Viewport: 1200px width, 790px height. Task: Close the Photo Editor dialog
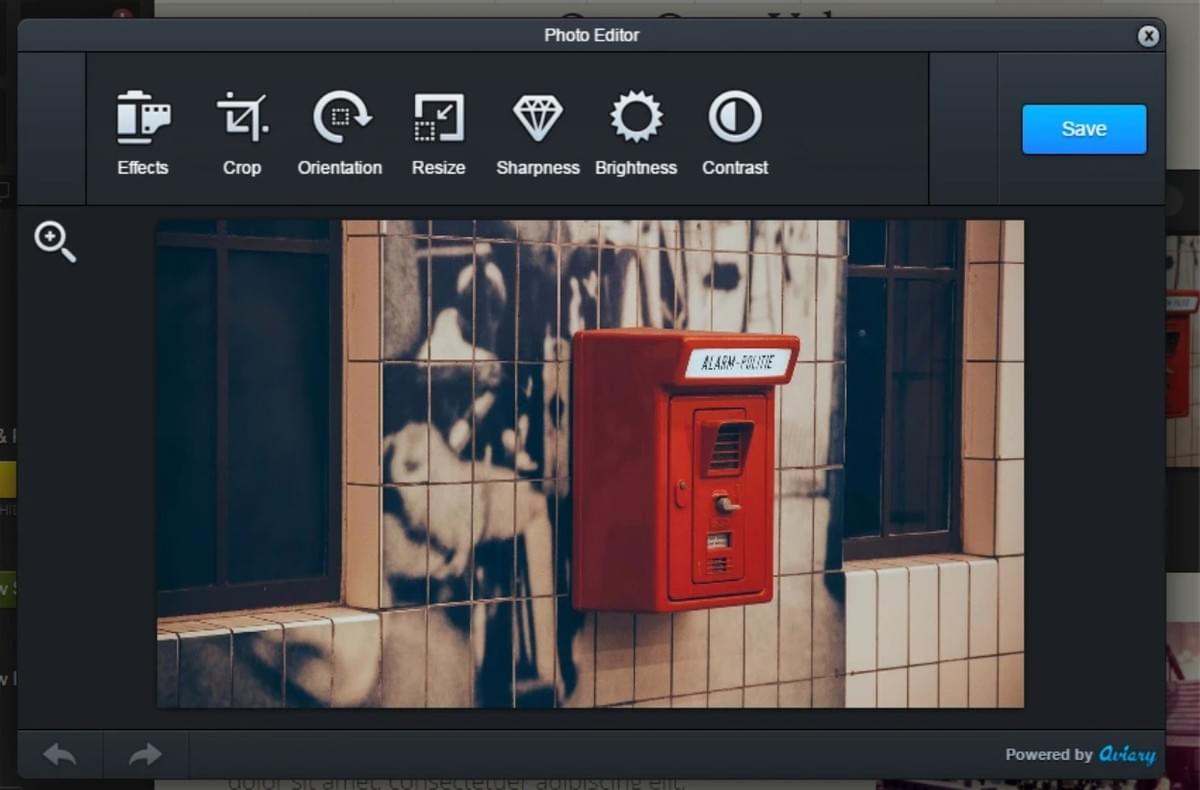tap(1149, 36)
